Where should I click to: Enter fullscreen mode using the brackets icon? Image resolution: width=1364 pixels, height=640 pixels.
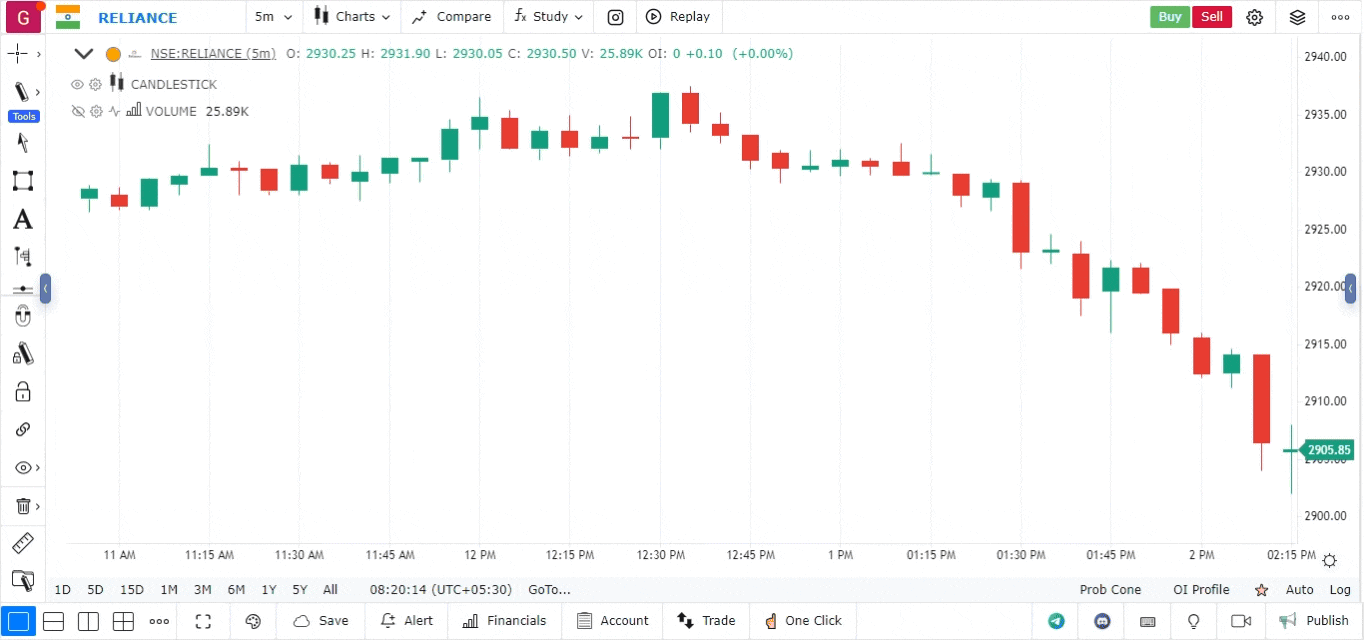[203, 621]
